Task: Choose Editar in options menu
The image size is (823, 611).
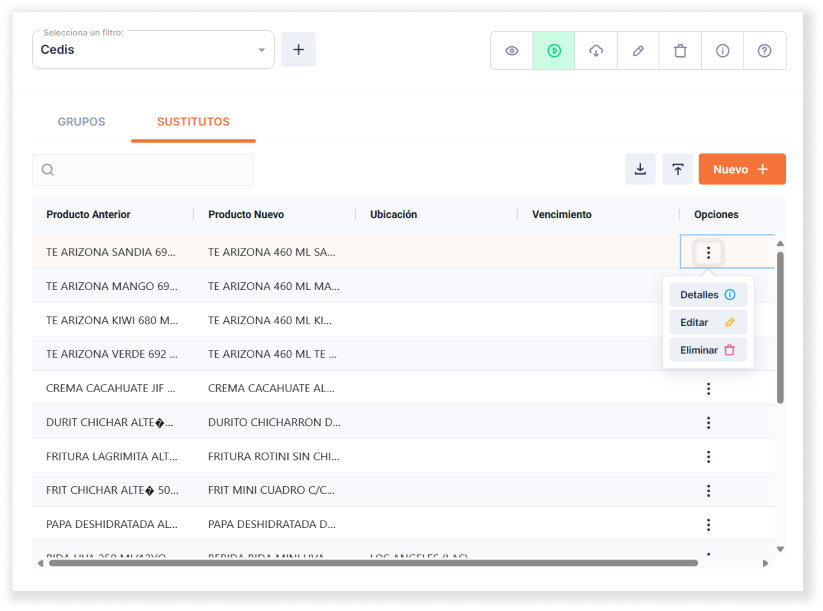Action: click(708, 322)
